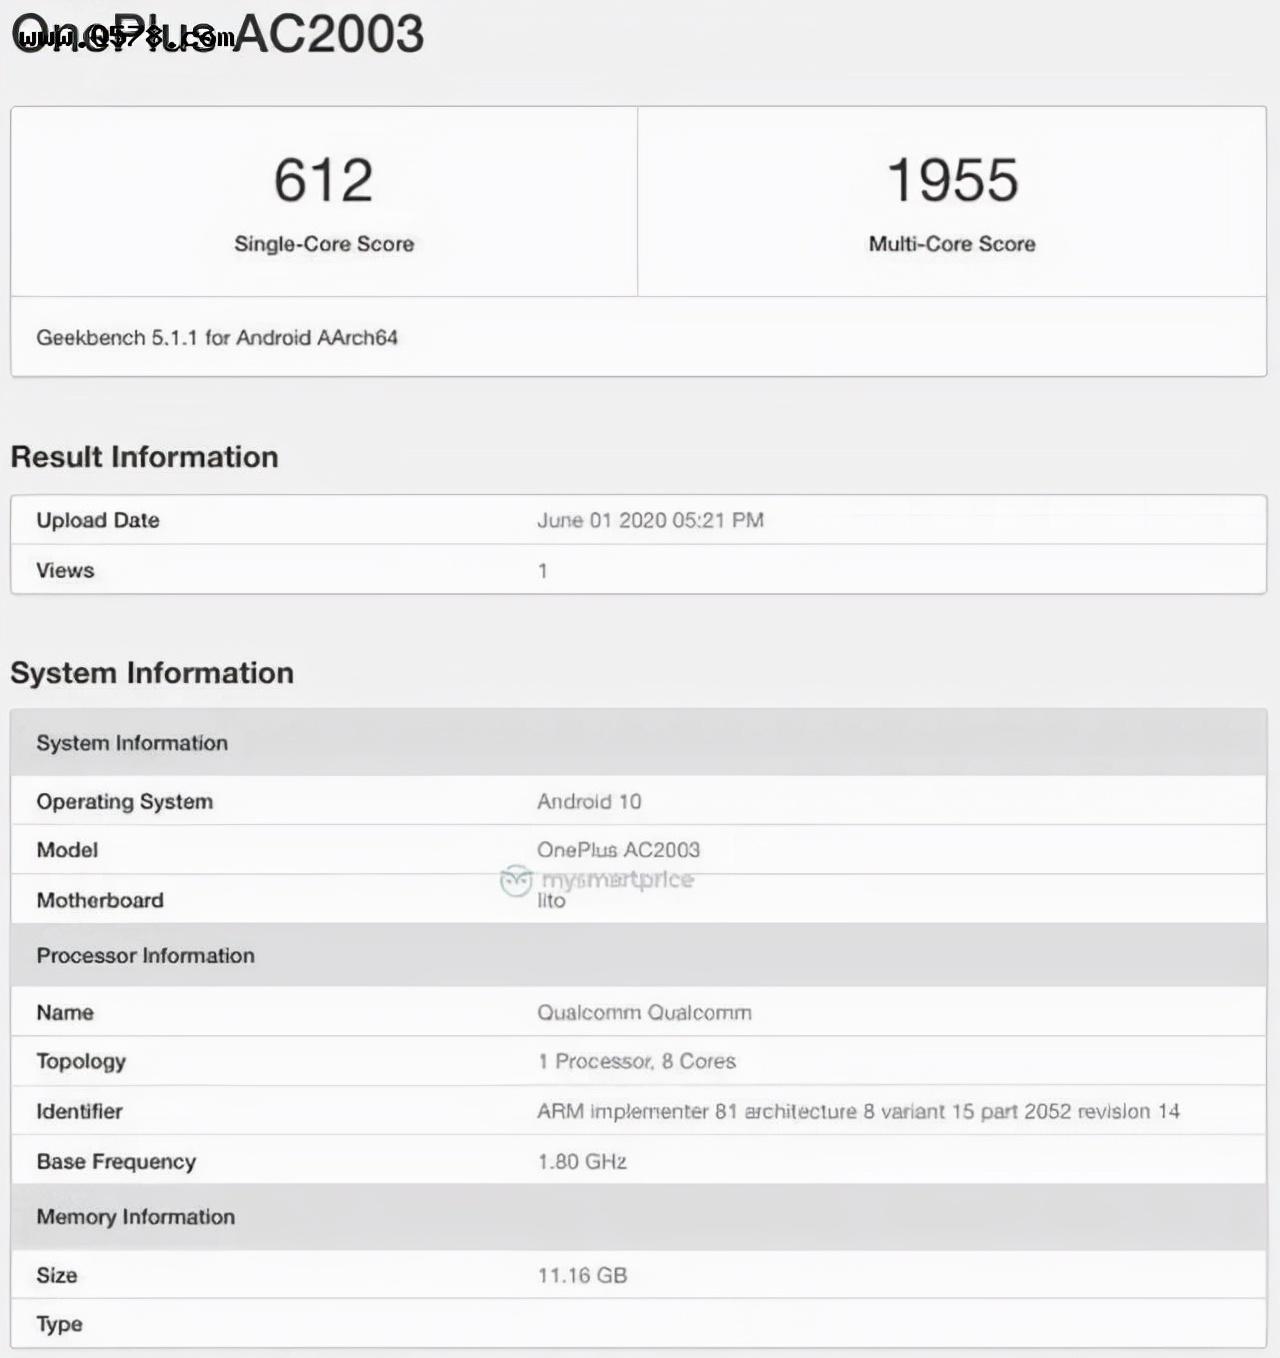Click the multi-core score value 1955

(x=952, y=180)
